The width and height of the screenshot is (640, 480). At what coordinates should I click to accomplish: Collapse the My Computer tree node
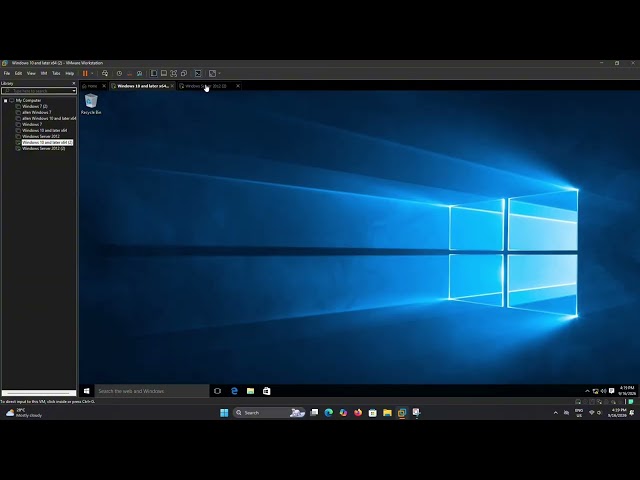[x=6, y=100]
